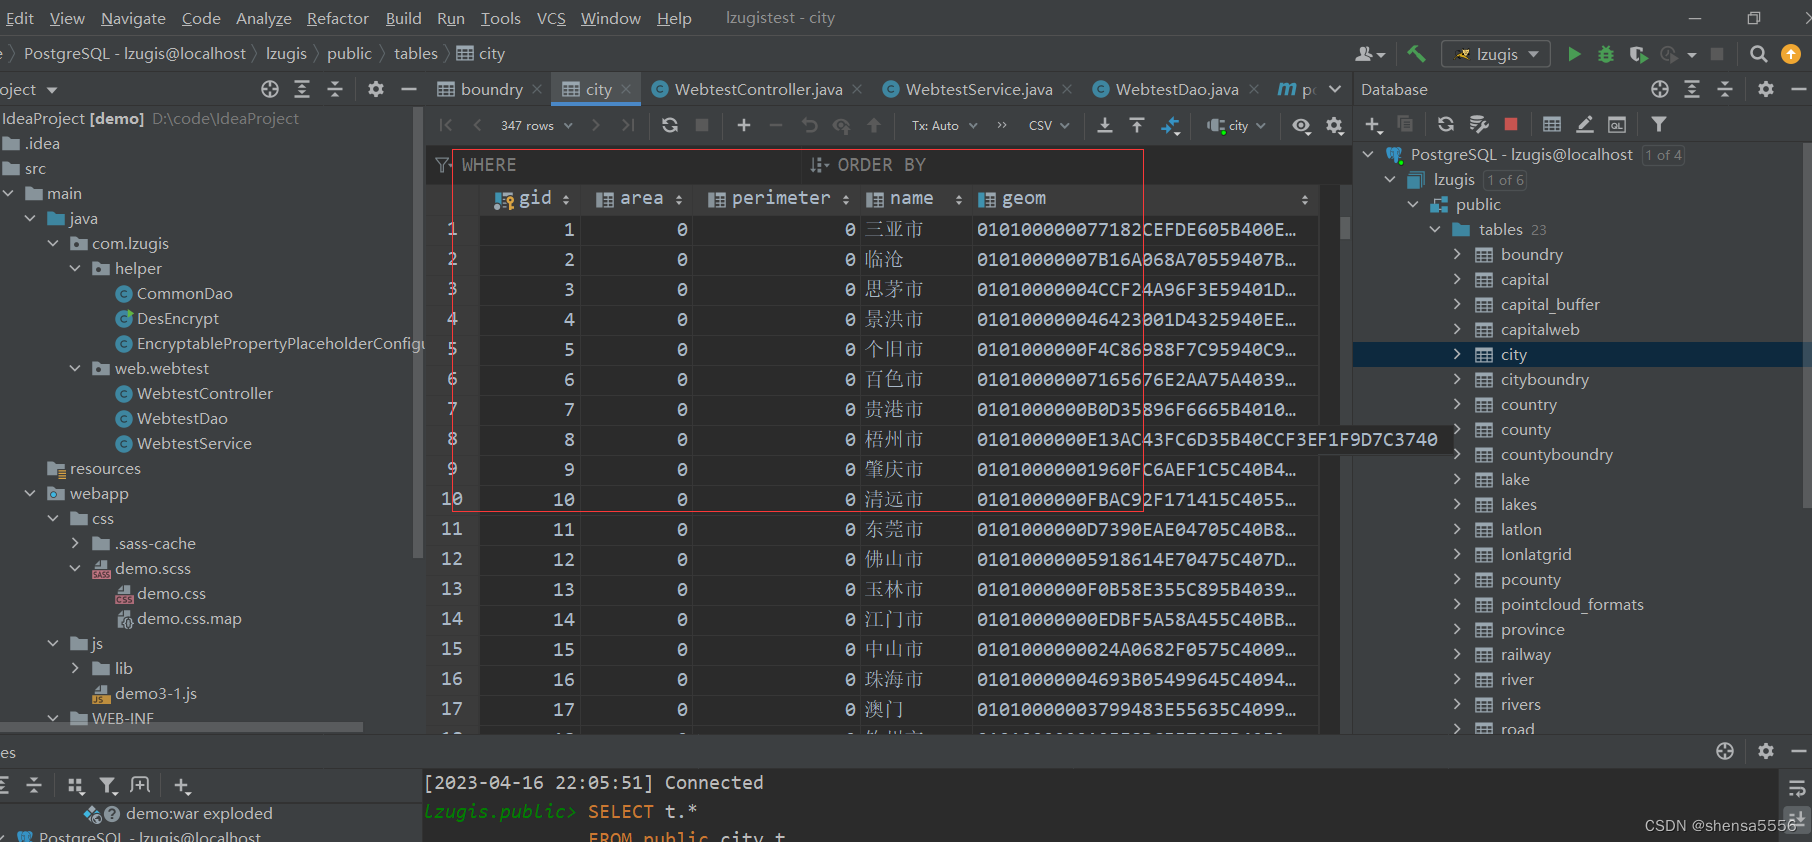Run the lzugis configuration
The height and width of the screenshot is (842, 1812).
(1574, 54)
